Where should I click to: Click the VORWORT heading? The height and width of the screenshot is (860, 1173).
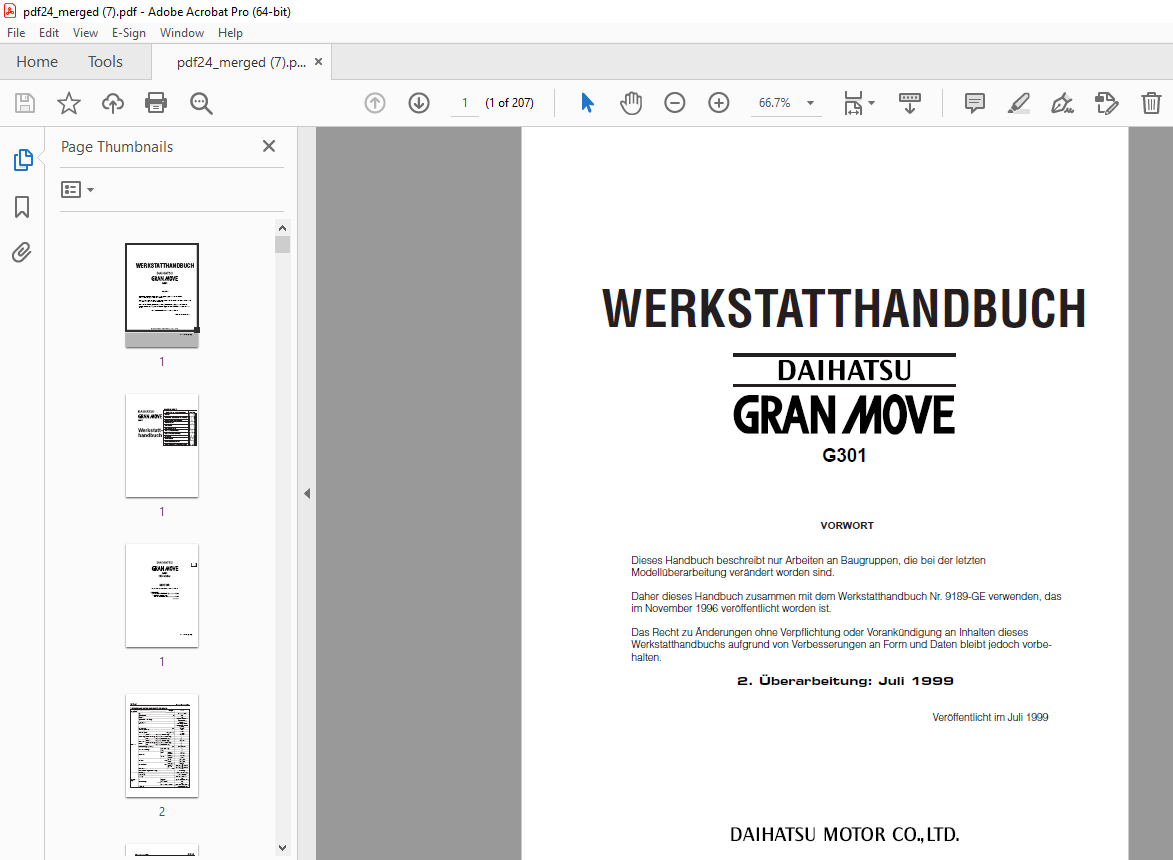click(847, 526)
